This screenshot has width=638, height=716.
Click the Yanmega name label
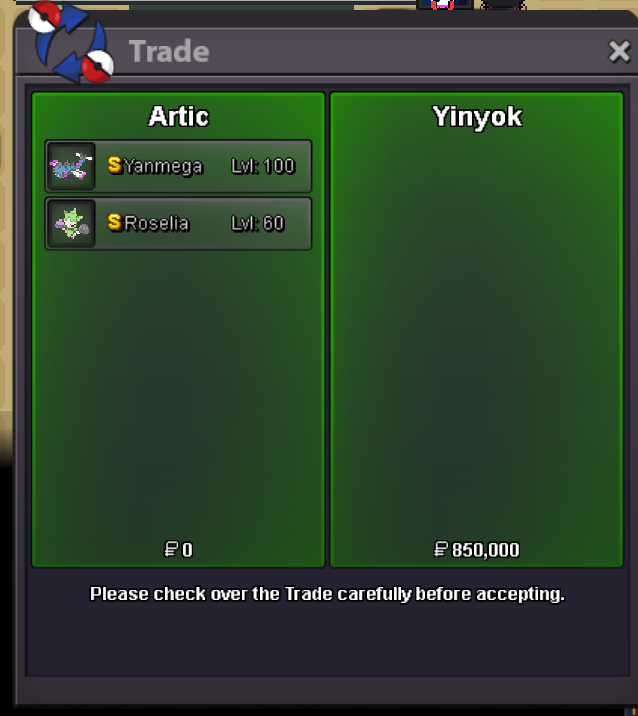[163, 166]
